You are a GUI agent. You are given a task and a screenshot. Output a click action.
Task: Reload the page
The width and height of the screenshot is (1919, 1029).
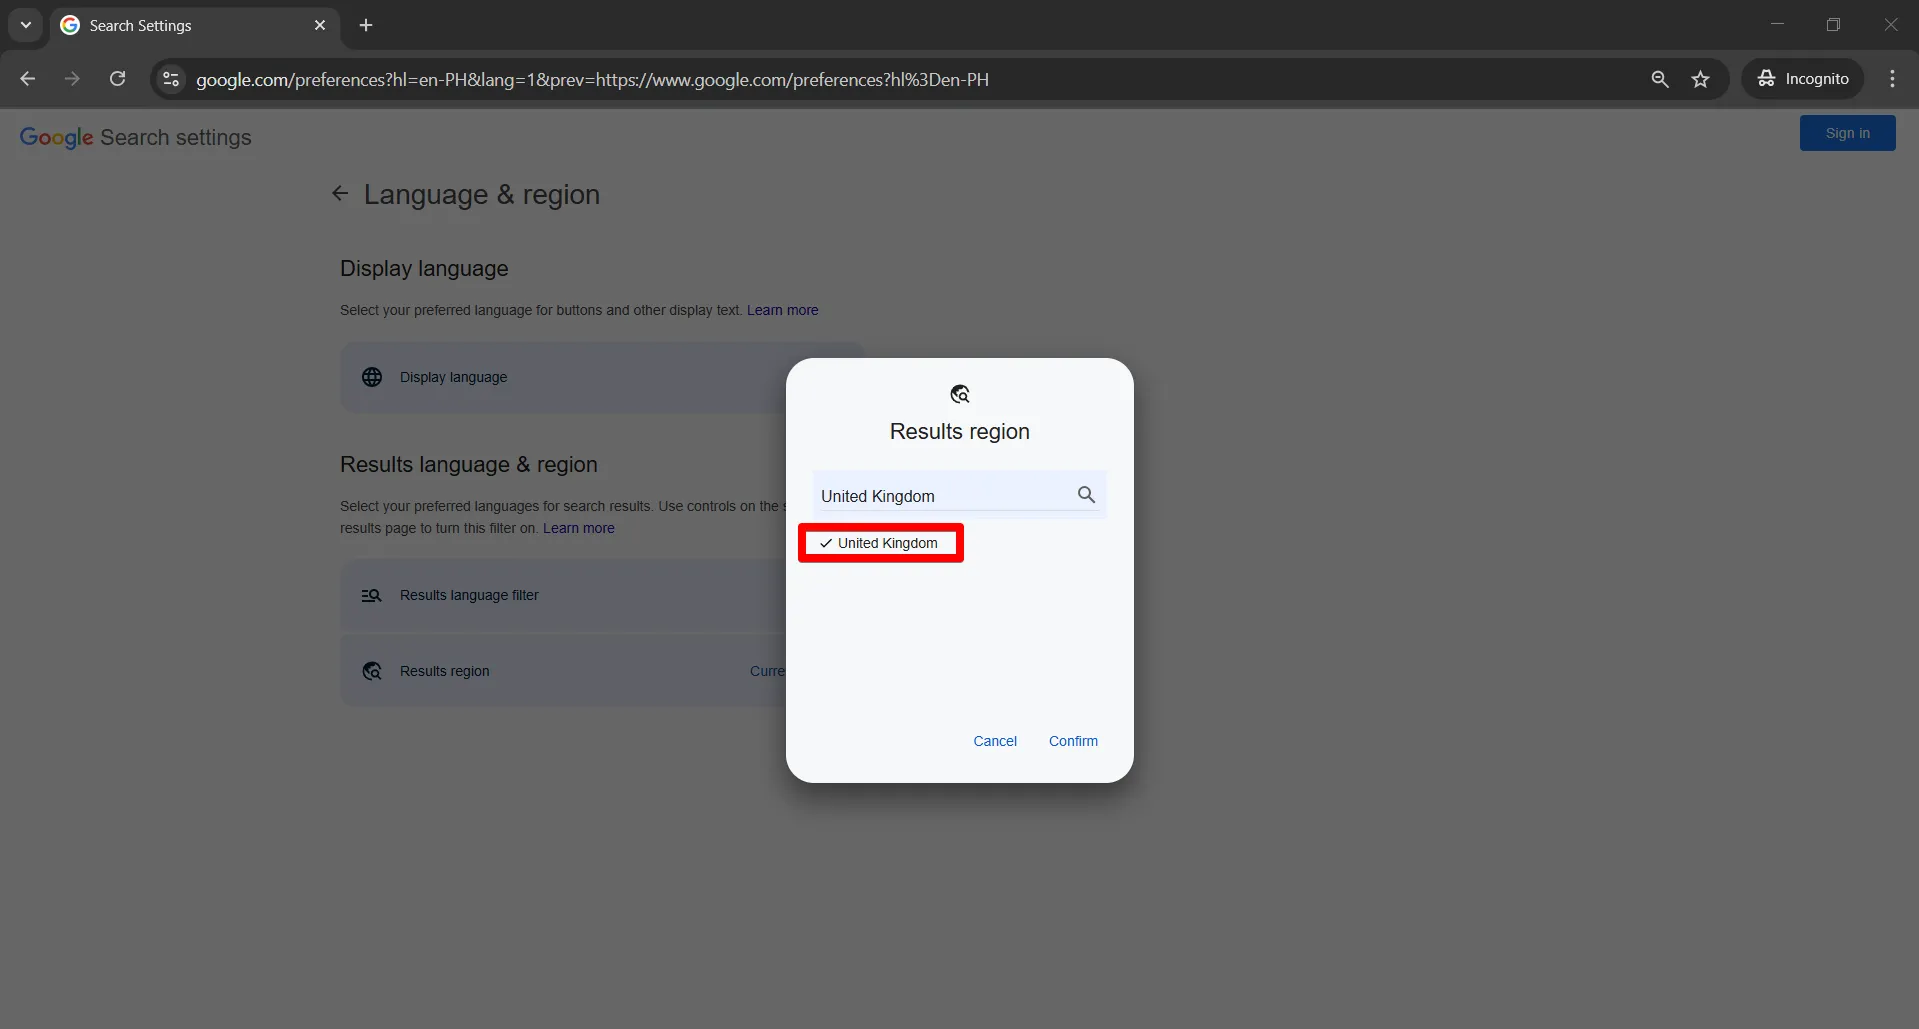(117, 79)
